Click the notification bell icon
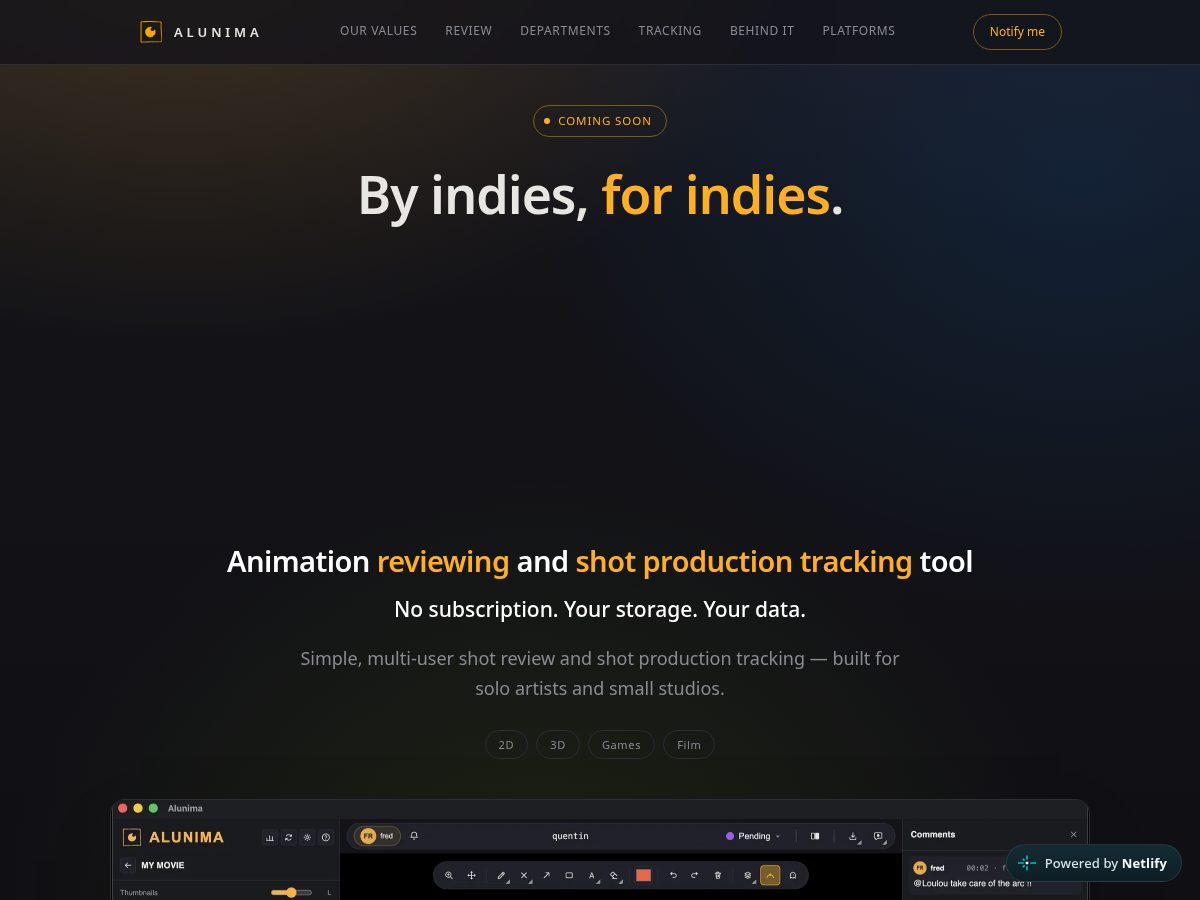1200x900 pixels. coord(414,836)
